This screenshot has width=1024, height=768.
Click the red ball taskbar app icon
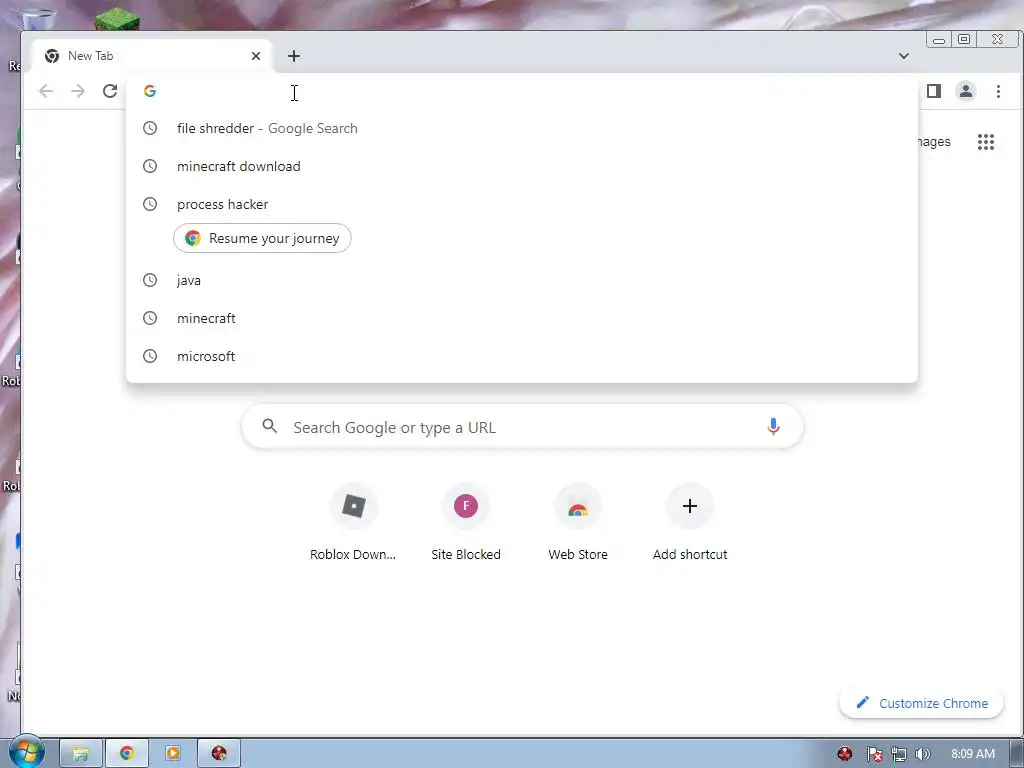pyautogui.click(x=219, y=754)
